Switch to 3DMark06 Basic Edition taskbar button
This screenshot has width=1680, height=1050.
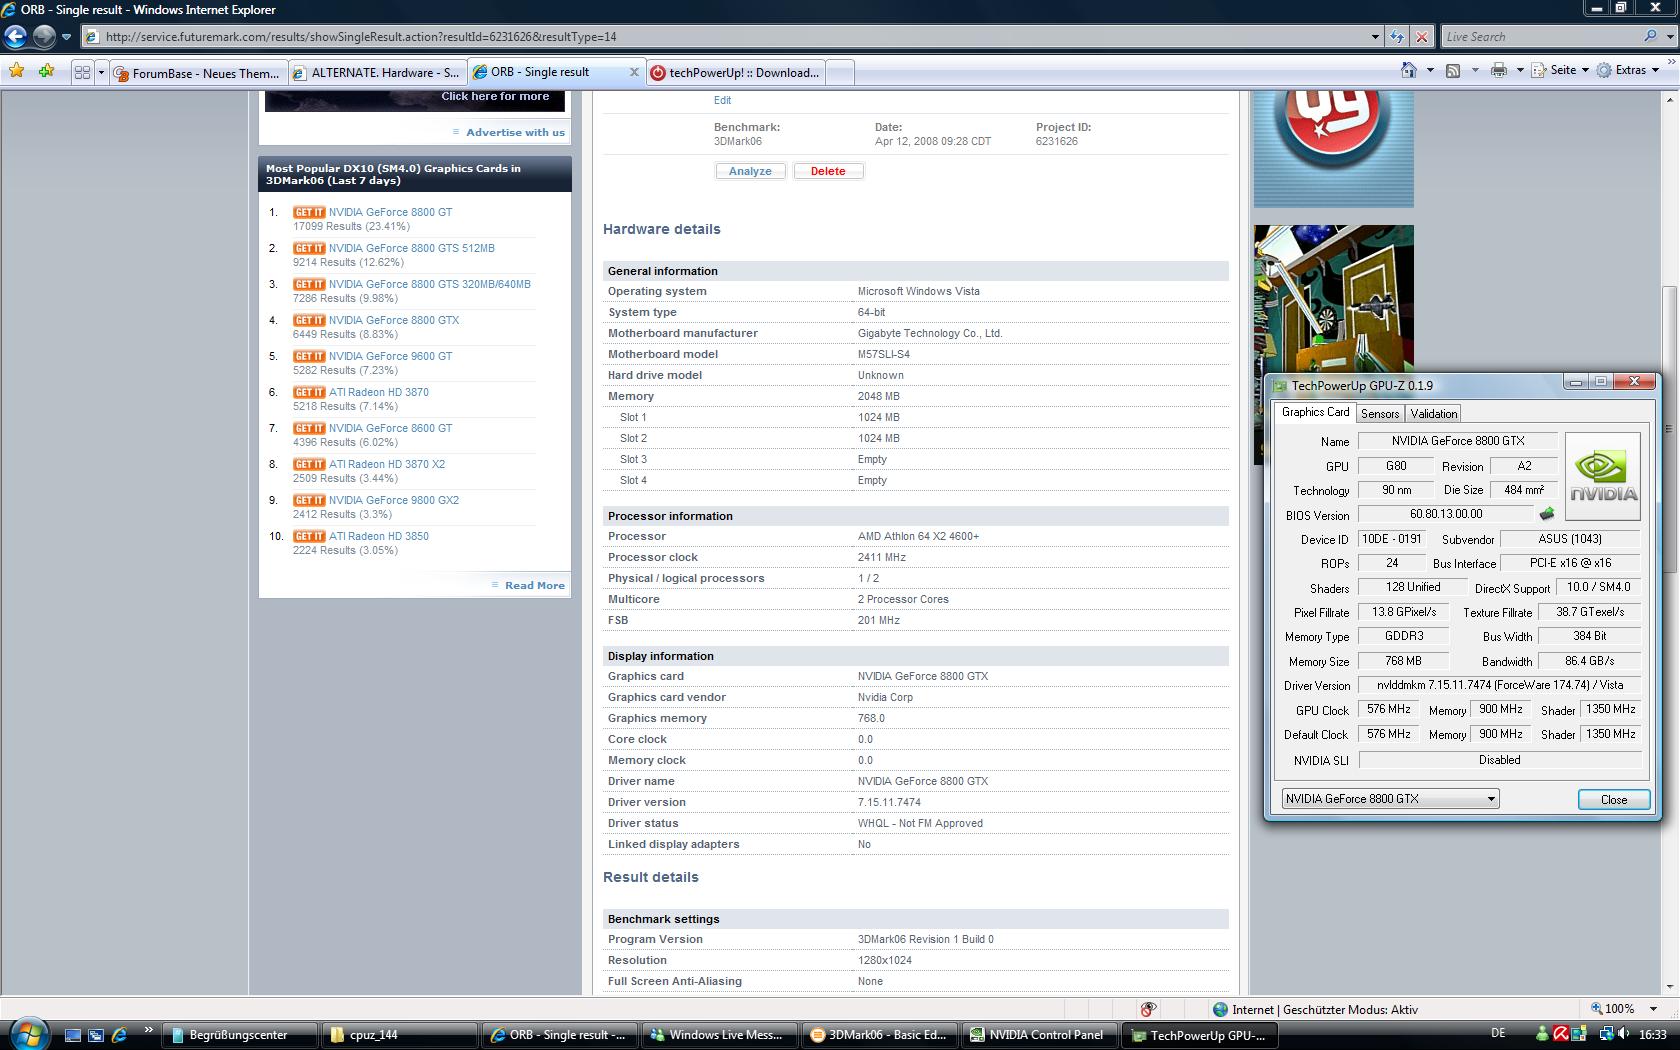[880, 1035]
